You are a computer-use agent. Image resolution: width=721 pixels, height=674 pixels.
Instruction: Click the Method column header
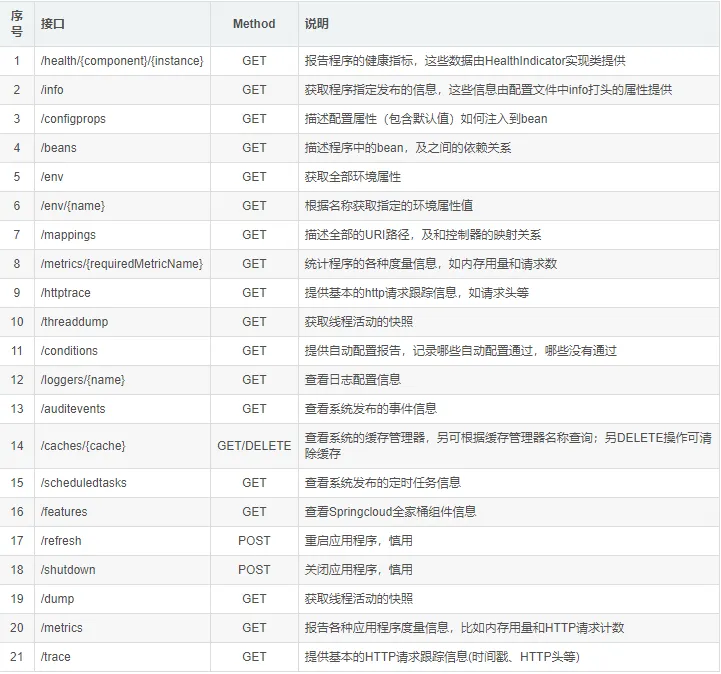point(254,23)
